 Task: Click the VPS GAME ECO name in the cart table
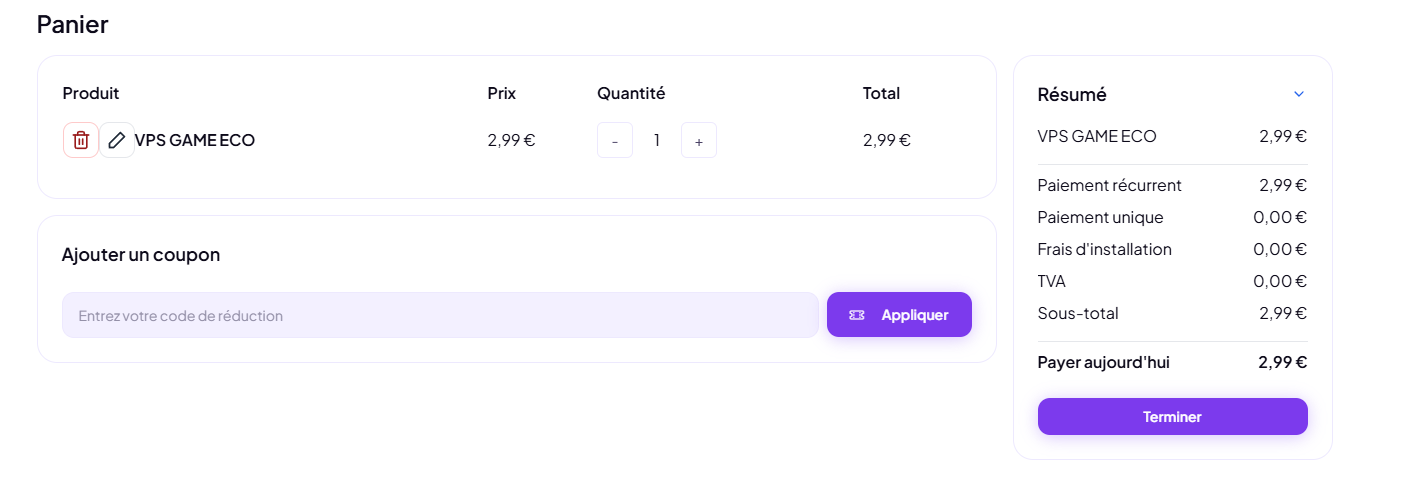195,140
